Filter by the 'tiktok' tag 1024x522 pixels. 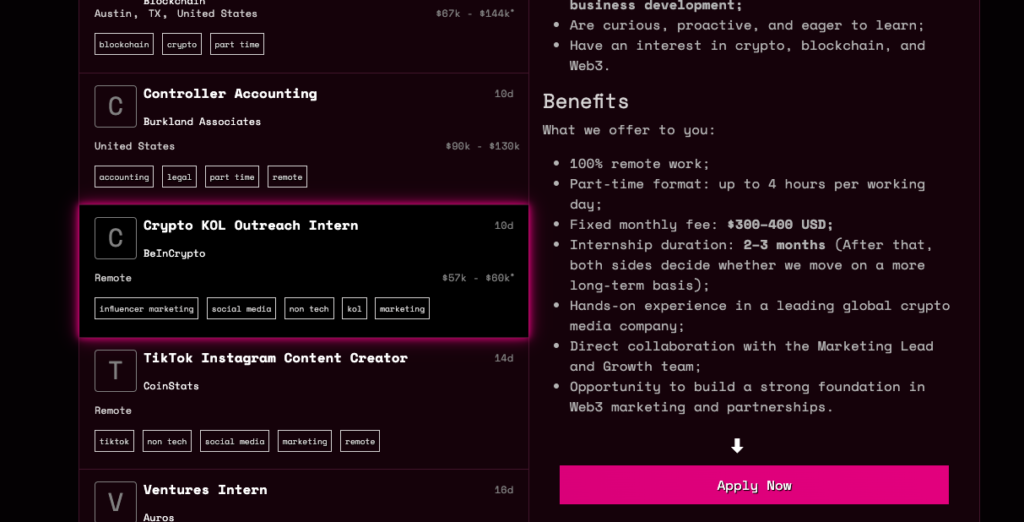114,441
